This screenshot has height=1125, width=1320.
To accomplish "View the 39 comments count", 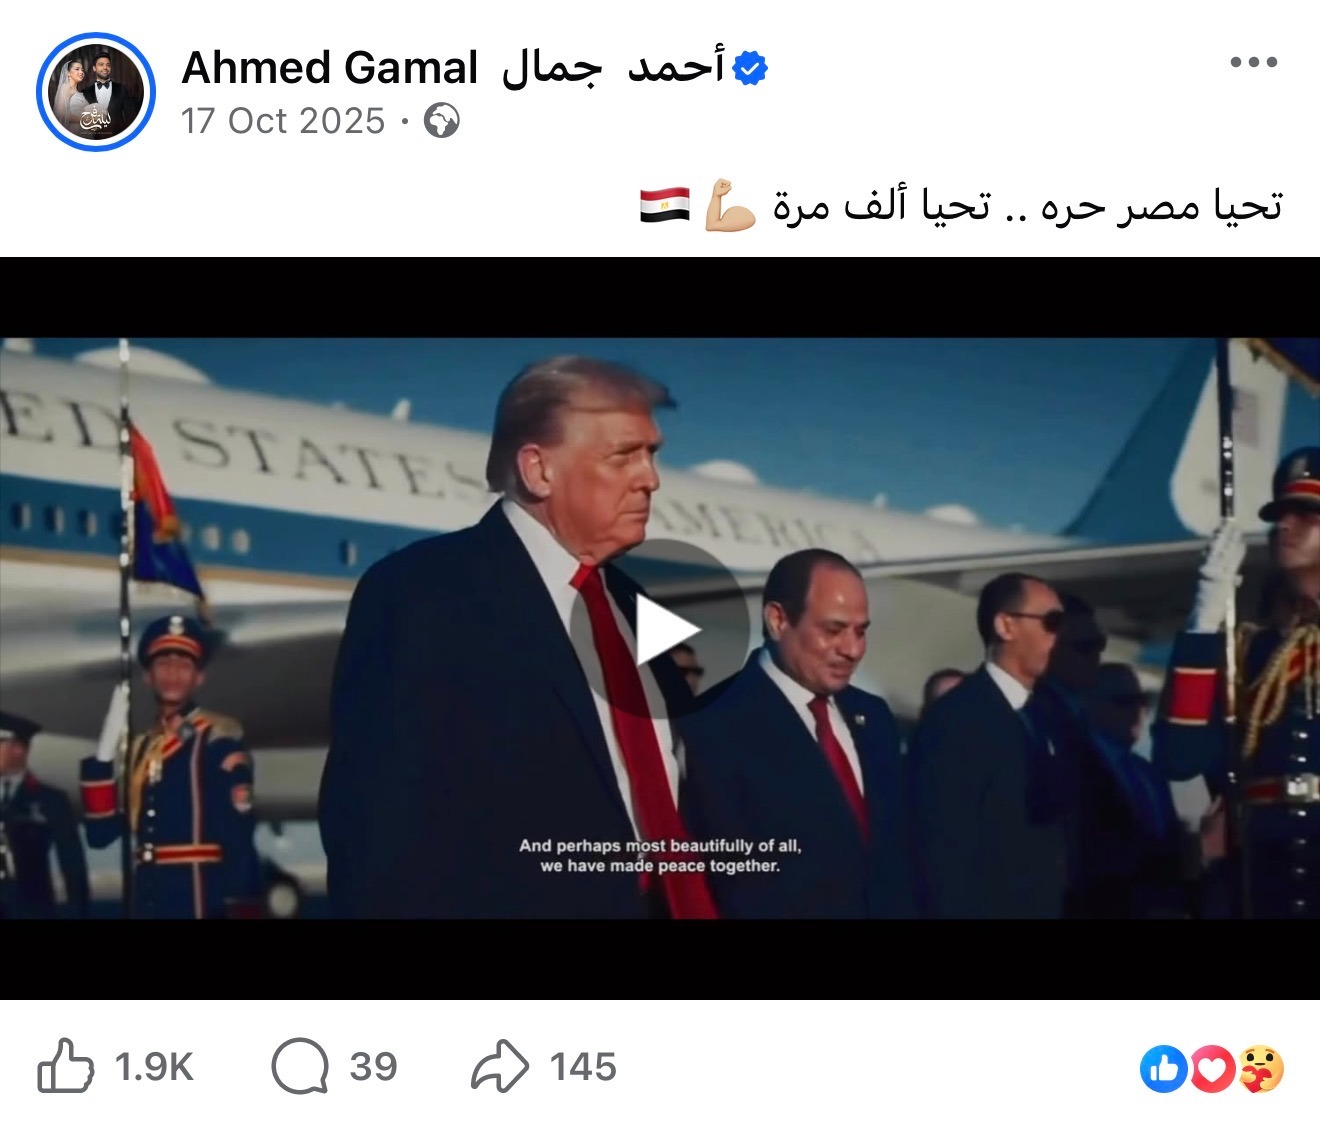I will [373, 1067].
